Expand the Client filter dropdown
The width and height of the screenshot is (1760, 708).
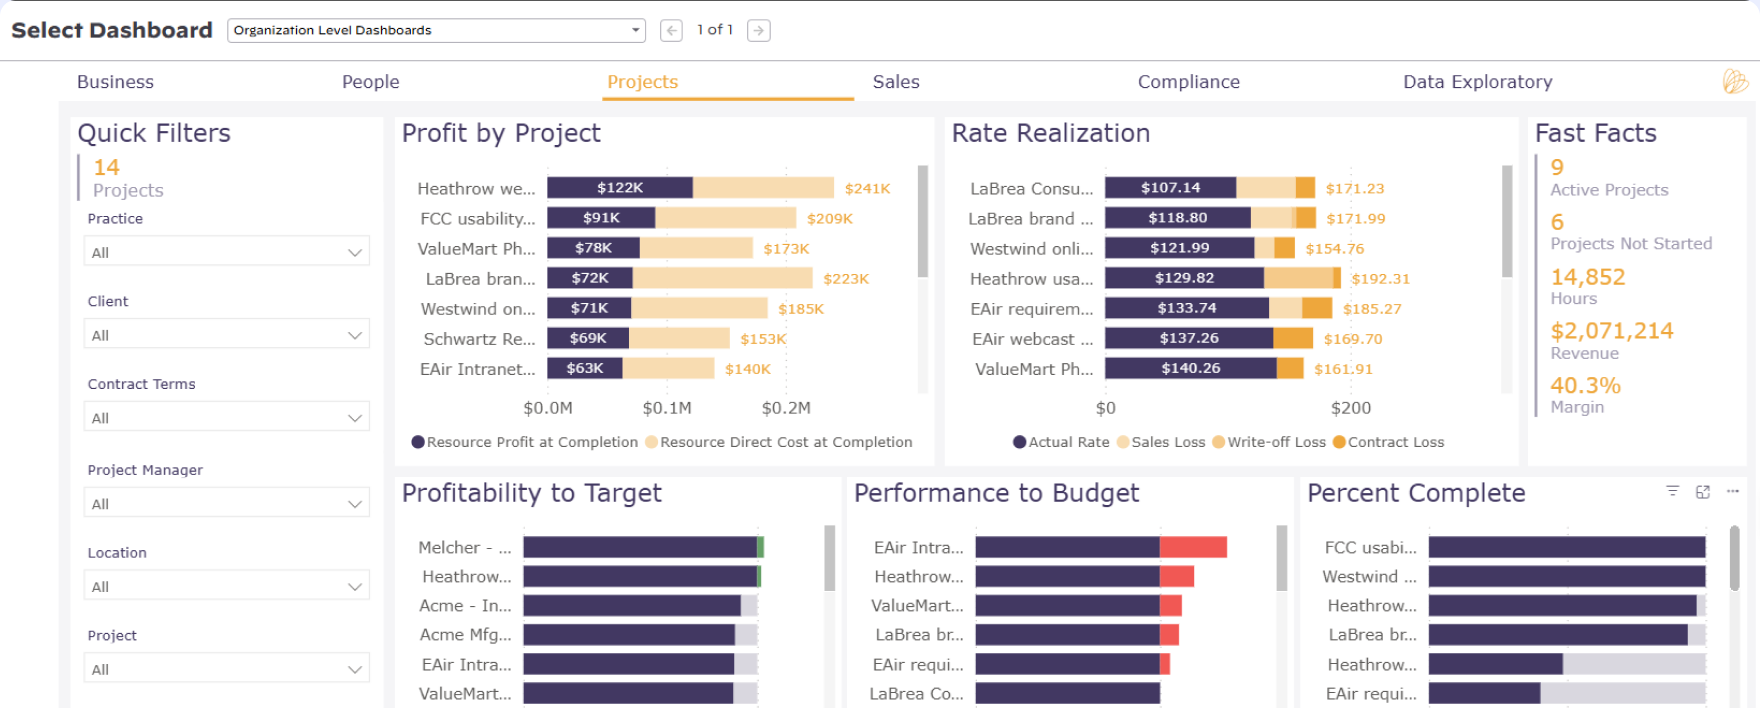click(227, 334)
